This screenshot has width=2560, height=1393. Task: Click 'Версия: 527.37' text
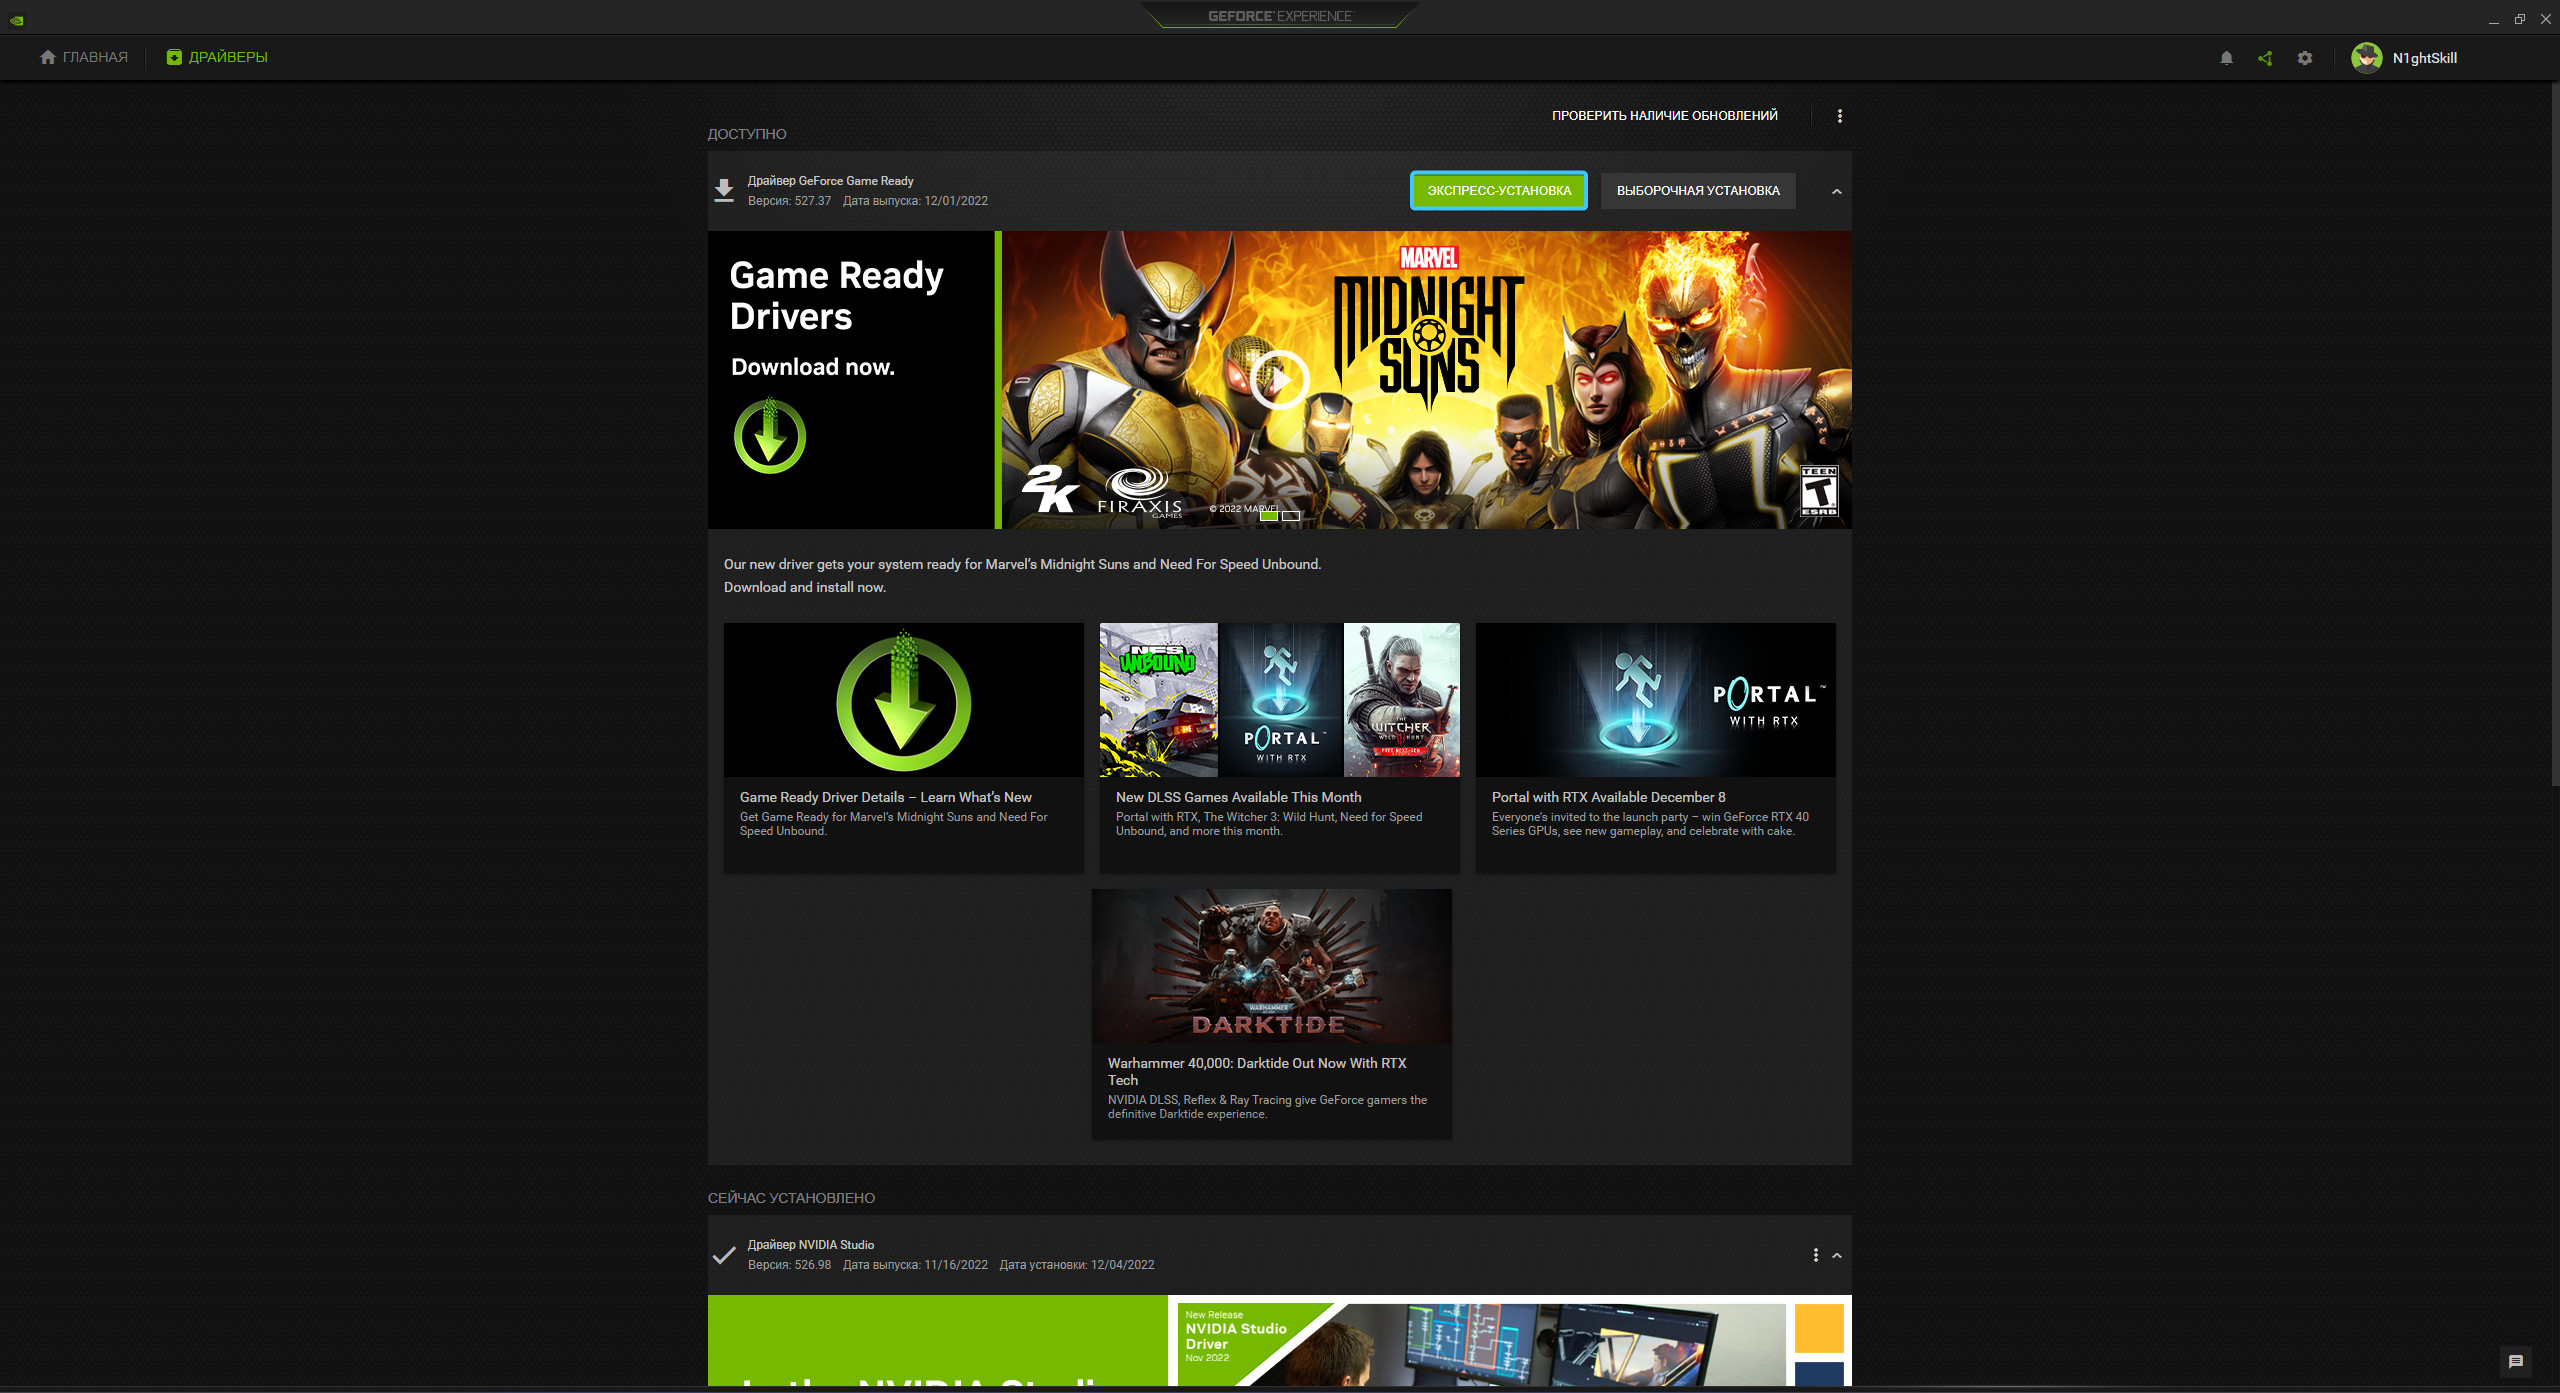(x=790, y=201)
